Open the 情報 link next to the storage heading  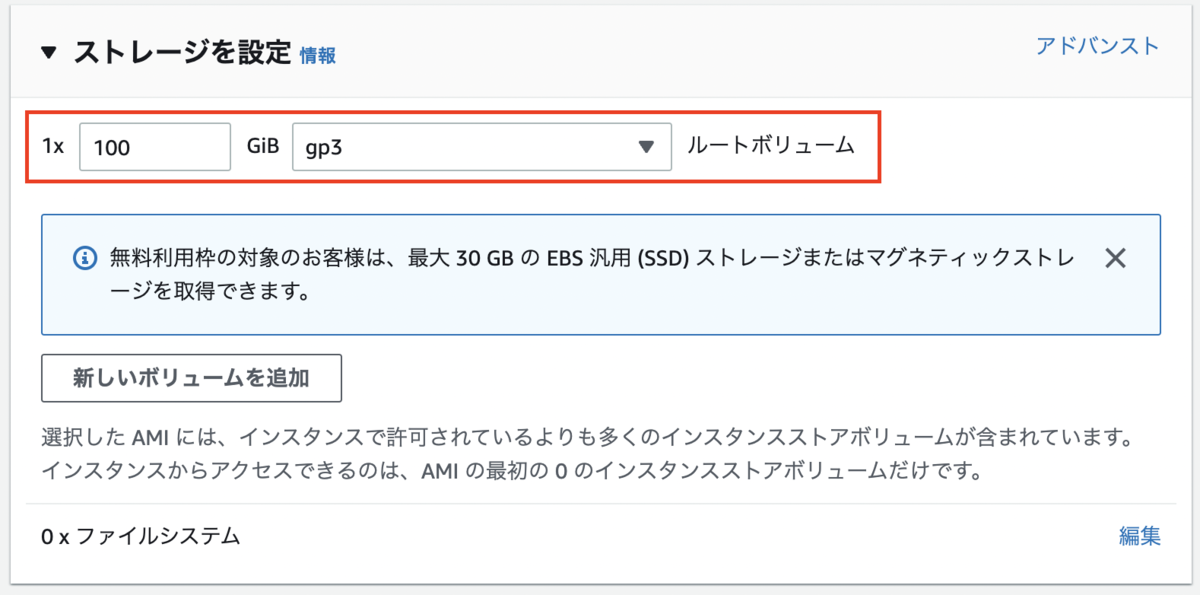[318, 56]
